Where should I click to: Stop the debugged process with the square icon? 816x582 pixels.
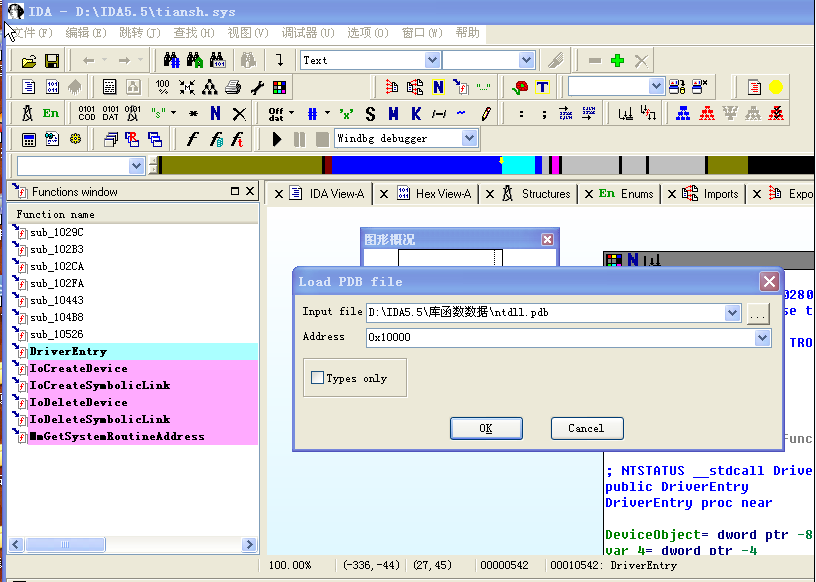click(x=322, y=139)
